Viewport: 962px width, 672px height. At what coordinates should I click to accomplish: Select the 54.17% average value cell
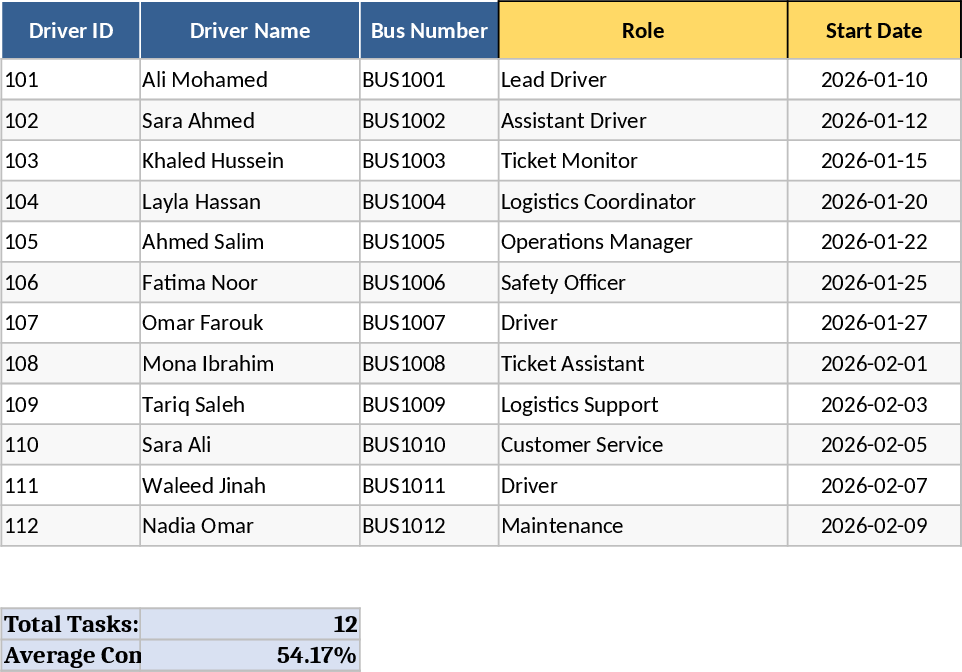[250, 656]
